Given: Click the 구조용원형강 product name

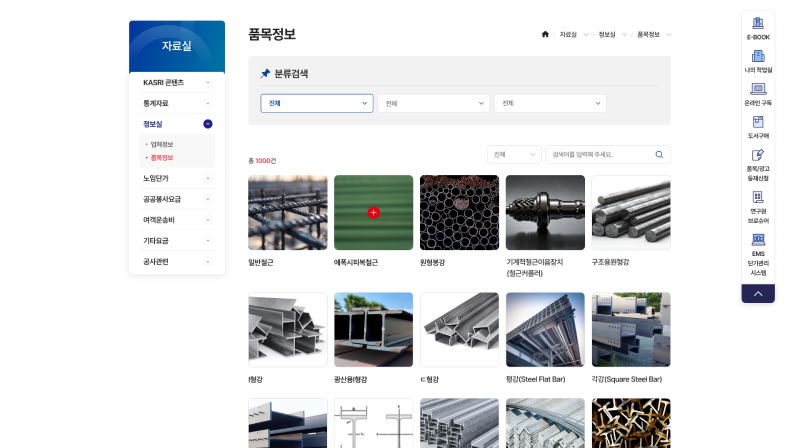Looking at the screenshot, I should coord(611,262).
